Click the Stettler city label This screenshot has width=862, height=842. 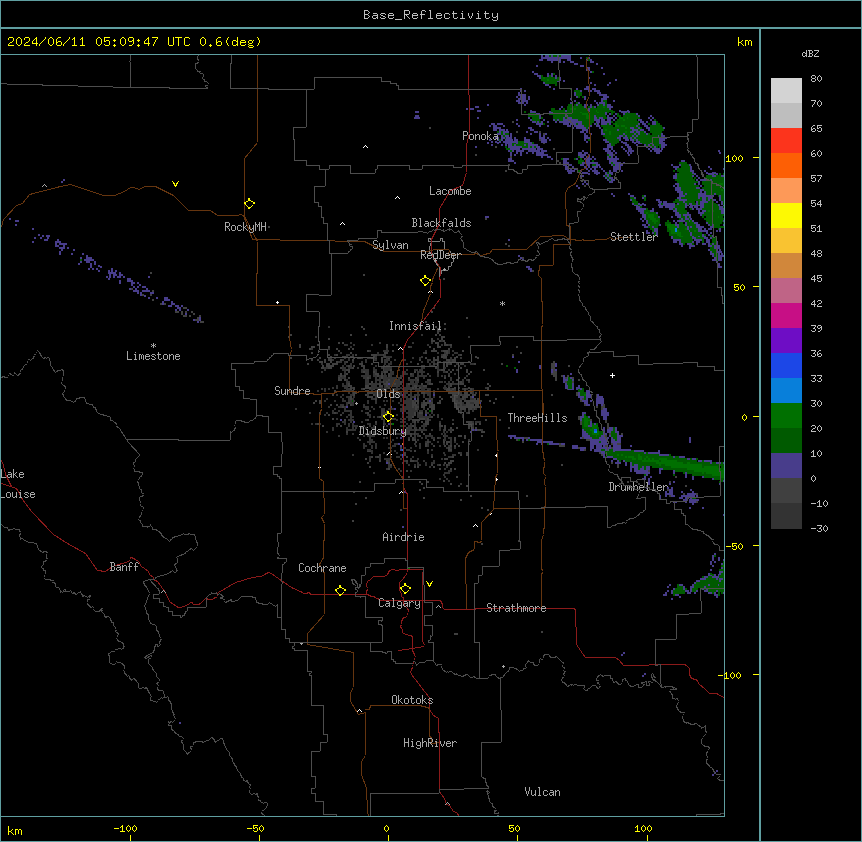point(633,237)
